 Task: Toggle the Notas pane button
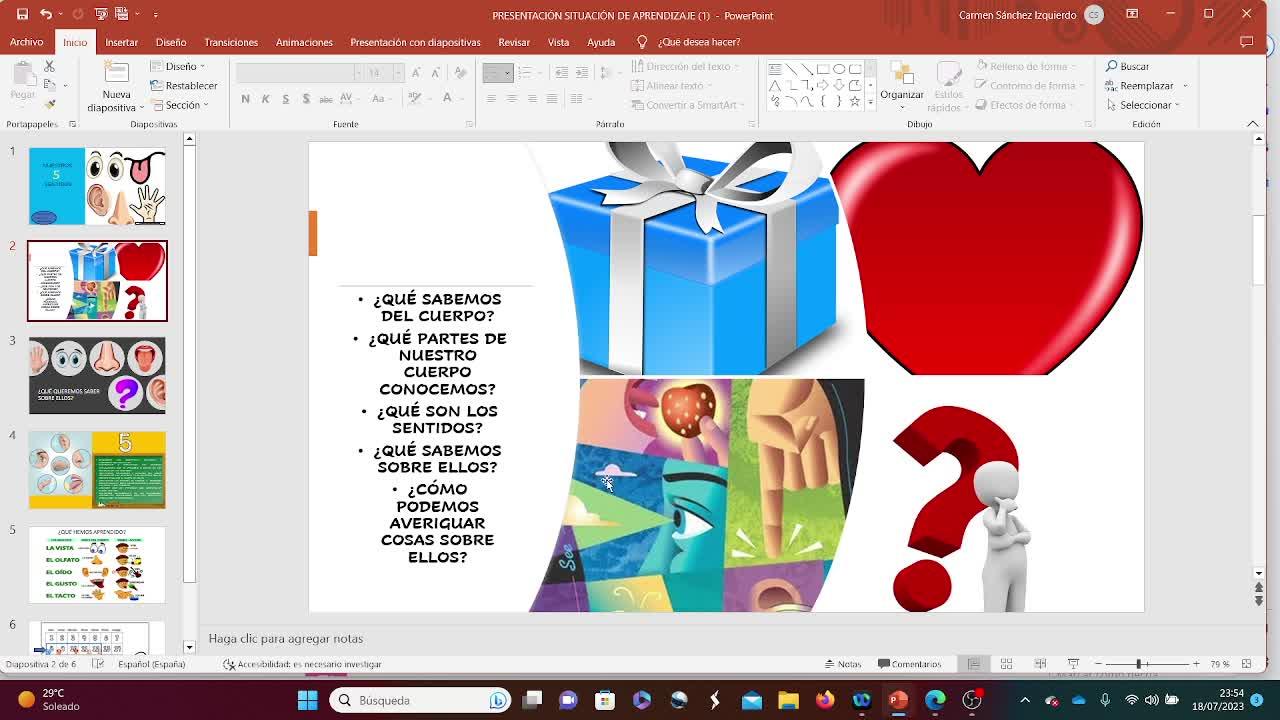point(842,664)
